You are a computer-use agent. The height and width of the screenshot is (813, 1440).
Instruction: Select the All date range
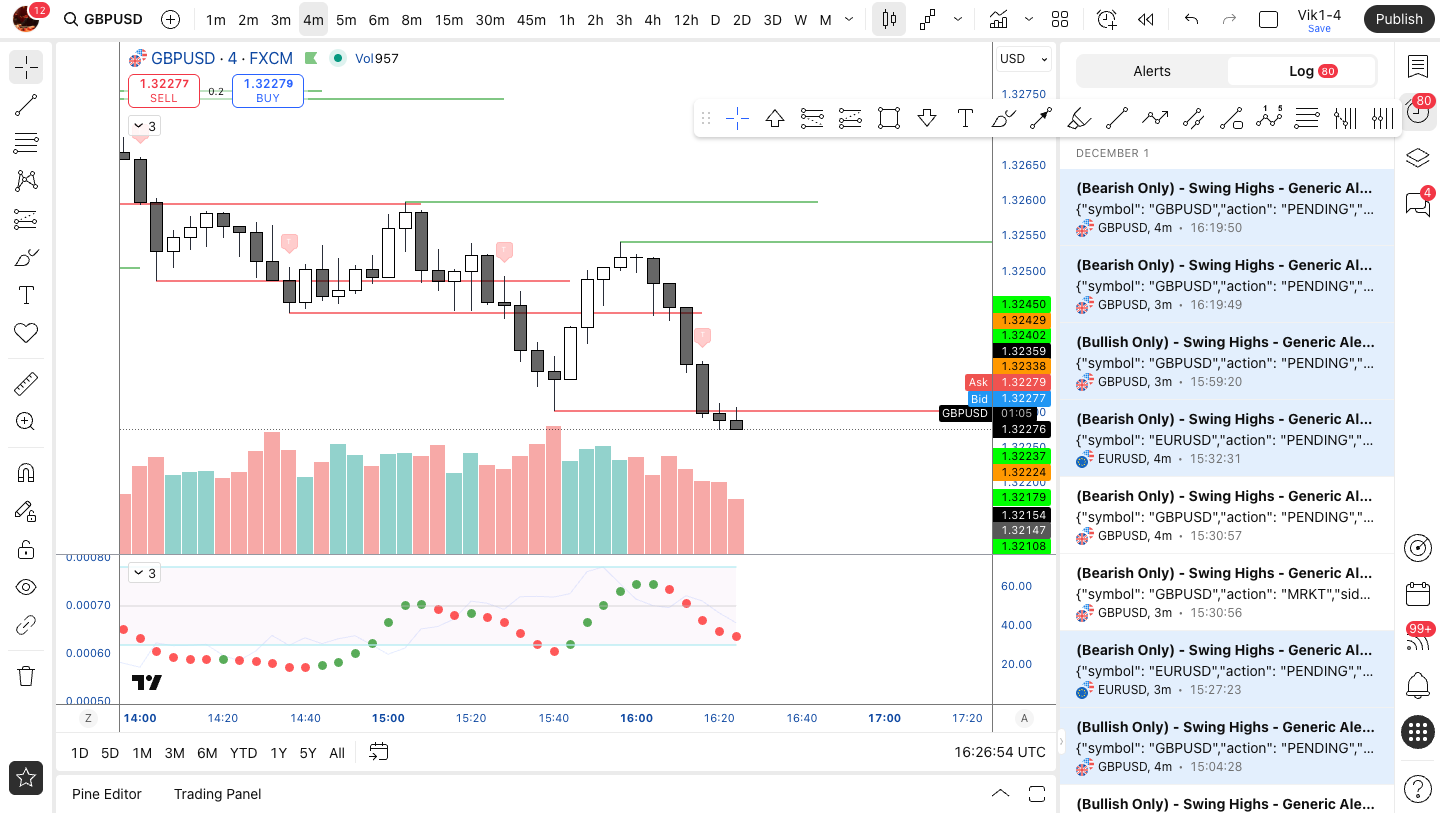click(x=337, y=753)
